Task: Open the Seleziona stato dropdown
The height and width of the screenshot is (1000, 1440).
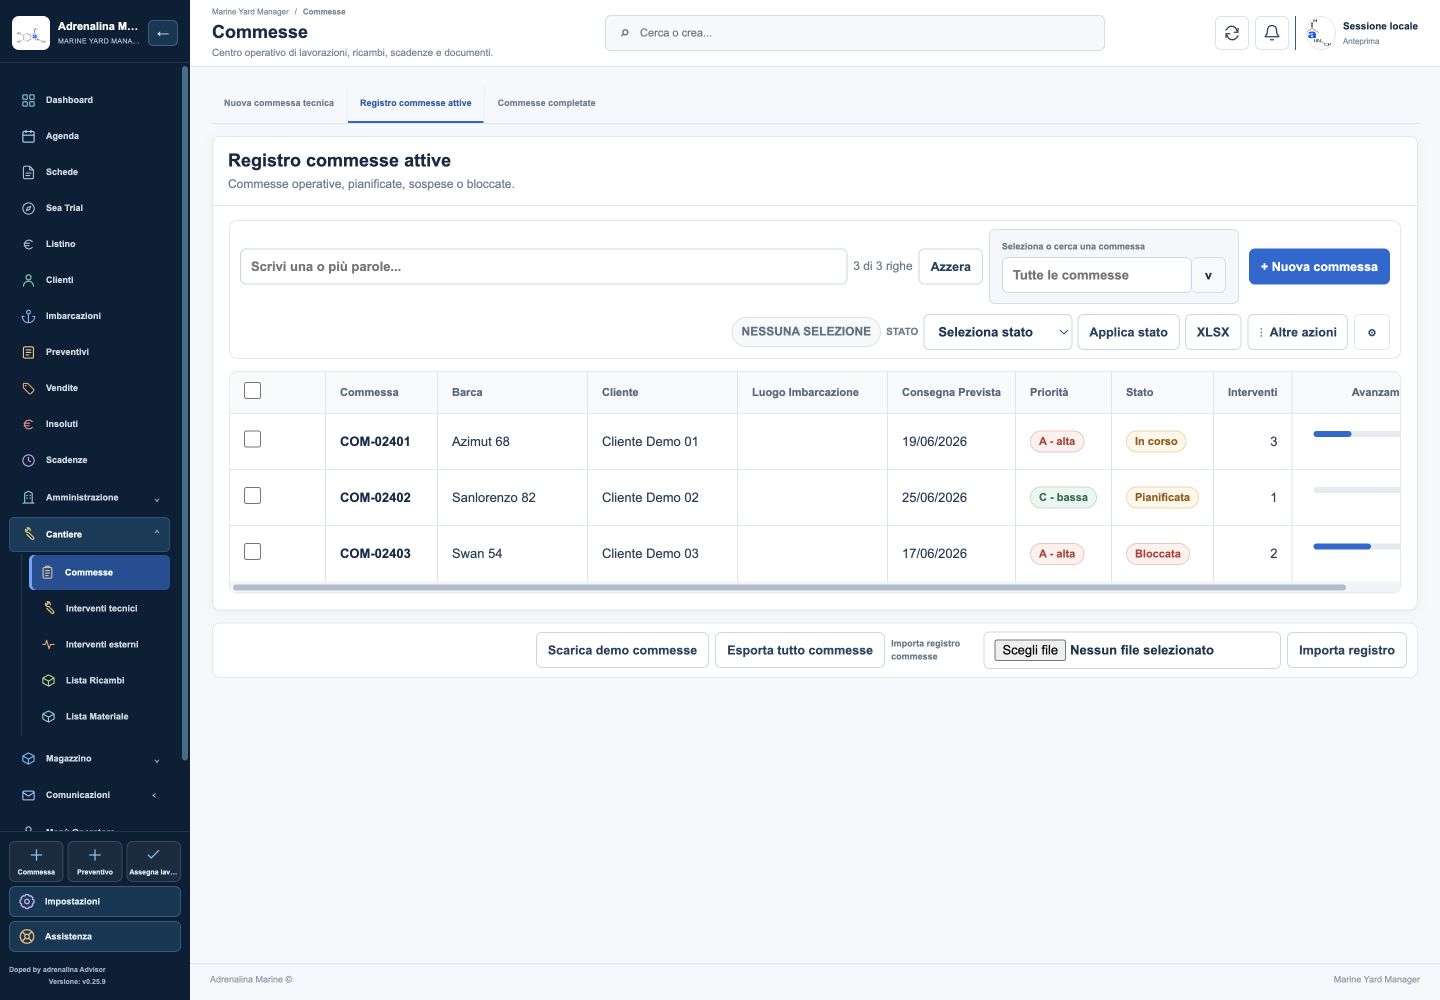Action: tap(998, 332)
